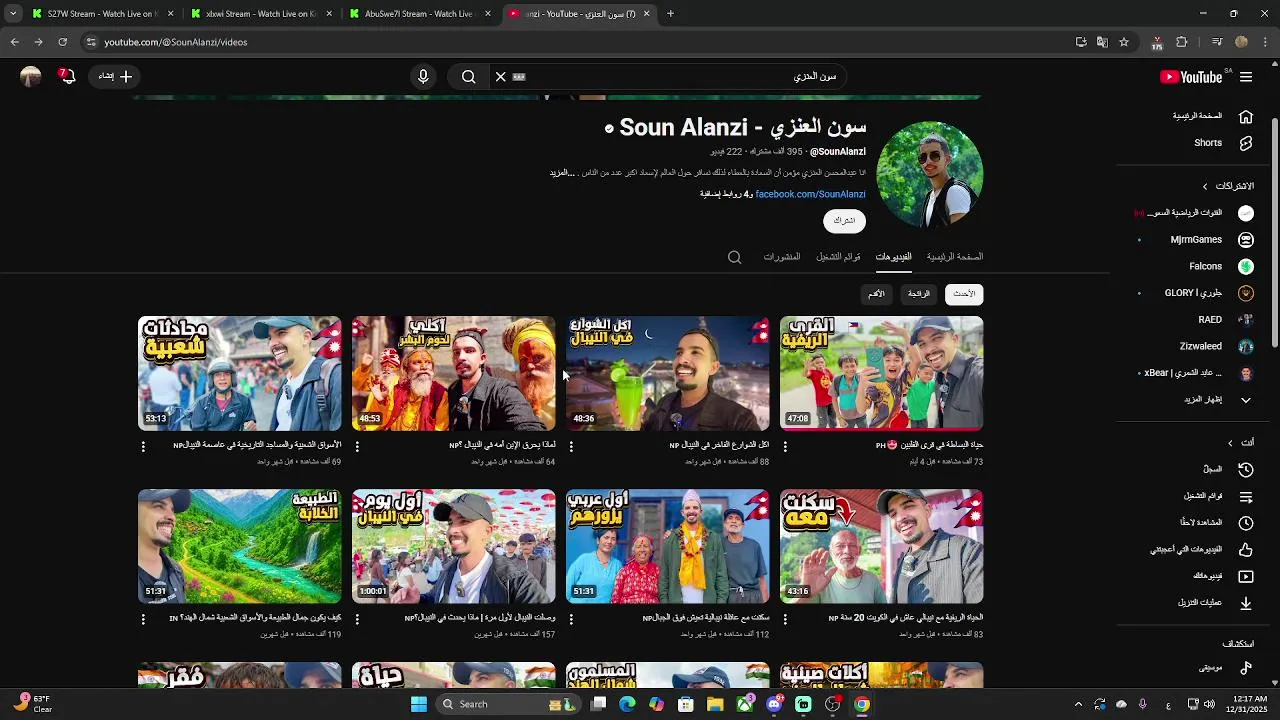Viewport: 1280px width, 720px height.
Task: Open options menu for the 48:36 video
Action: tap(571, 447)
